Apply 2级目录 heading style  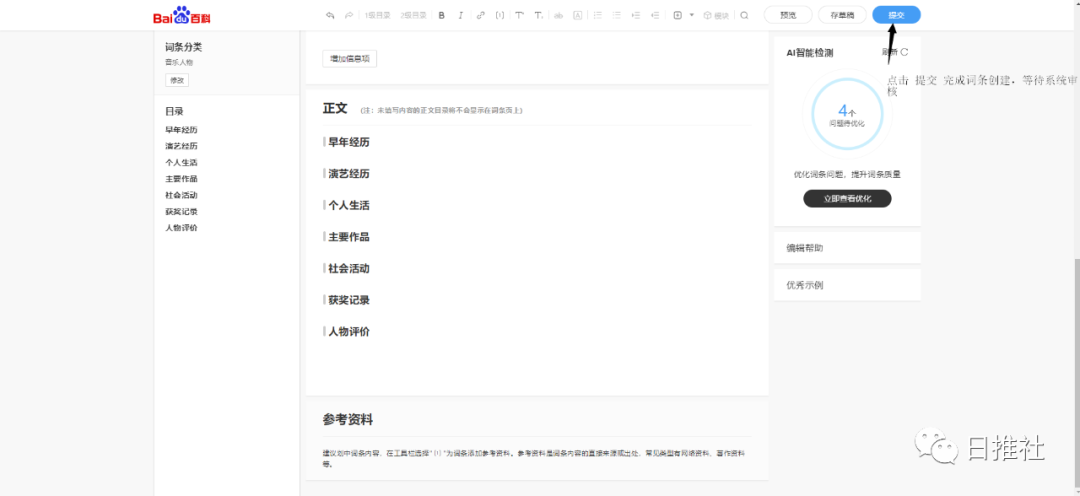coord(413,15)
